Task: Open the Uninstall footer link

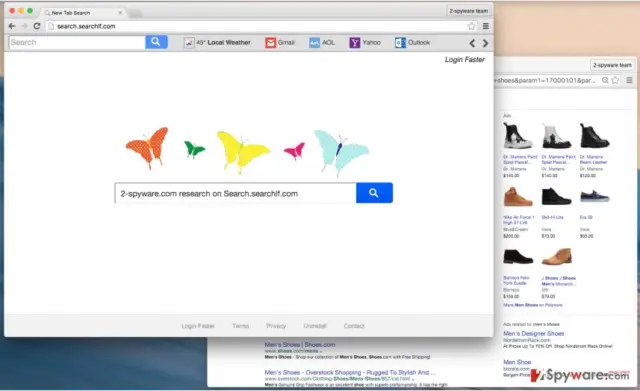Action: click(315, 326)
